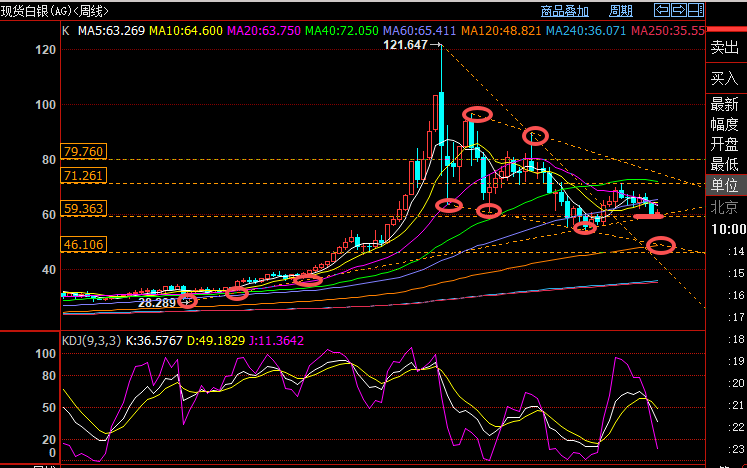747x468 pixels.
Task: Select the 79.760 horizontal line label
Action: [83, 152]
